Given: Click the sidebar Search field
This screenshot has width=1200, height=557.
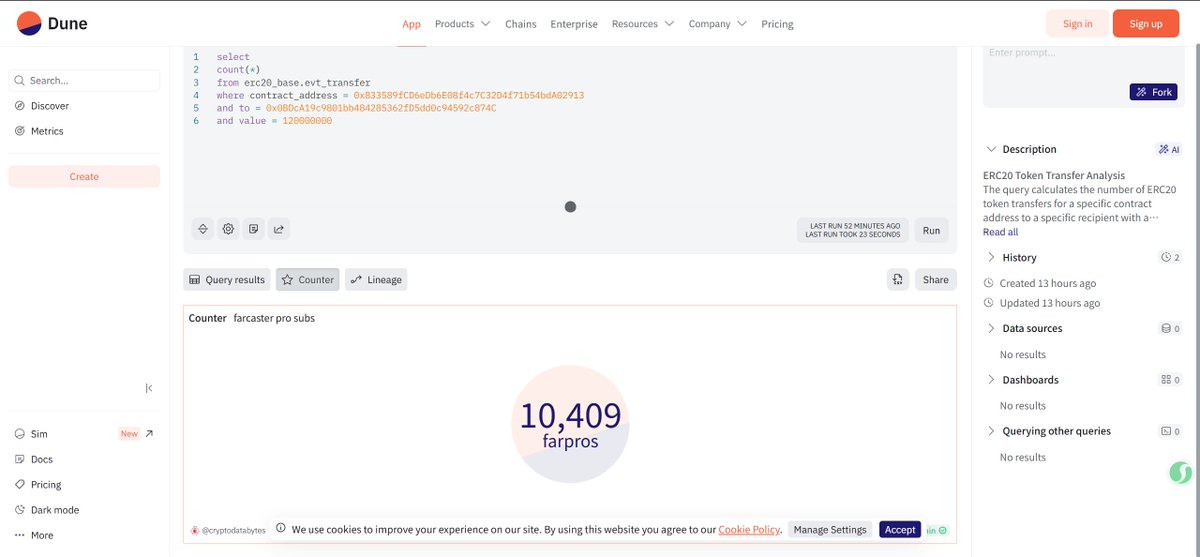Looking at the screenshot, I should coord(84,80).
